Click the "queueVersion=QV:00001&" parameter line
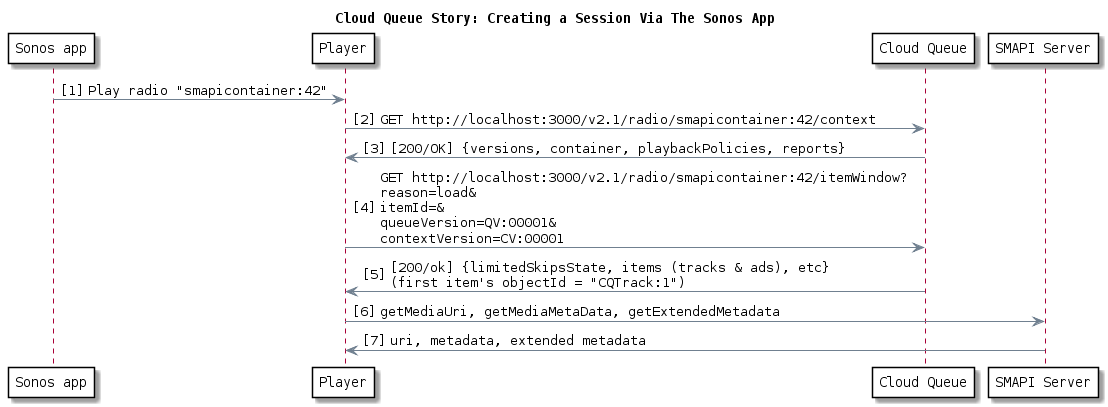This screenshot has height=407, width=1108. 461,223
